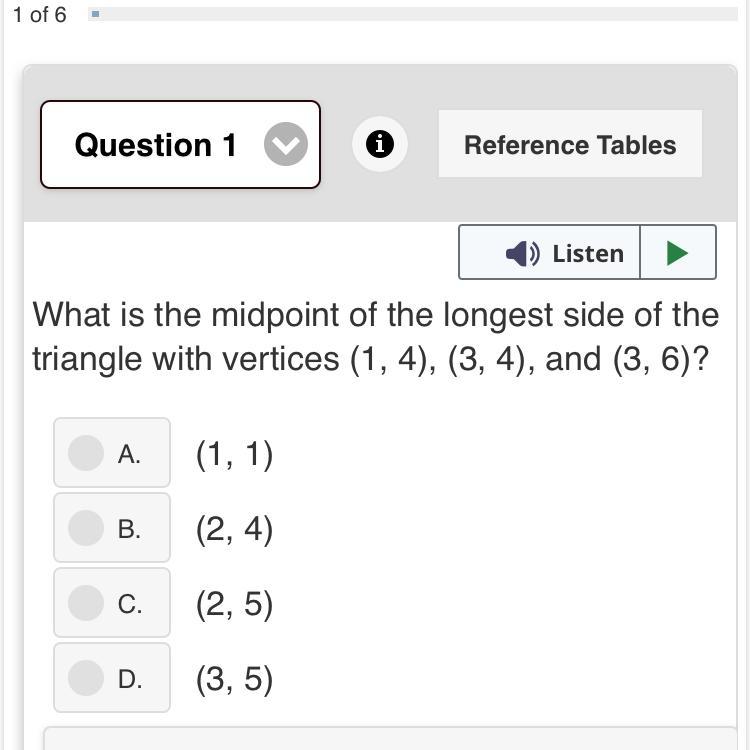
Task: Choose radio button for answer C
Action: [86, 603]
